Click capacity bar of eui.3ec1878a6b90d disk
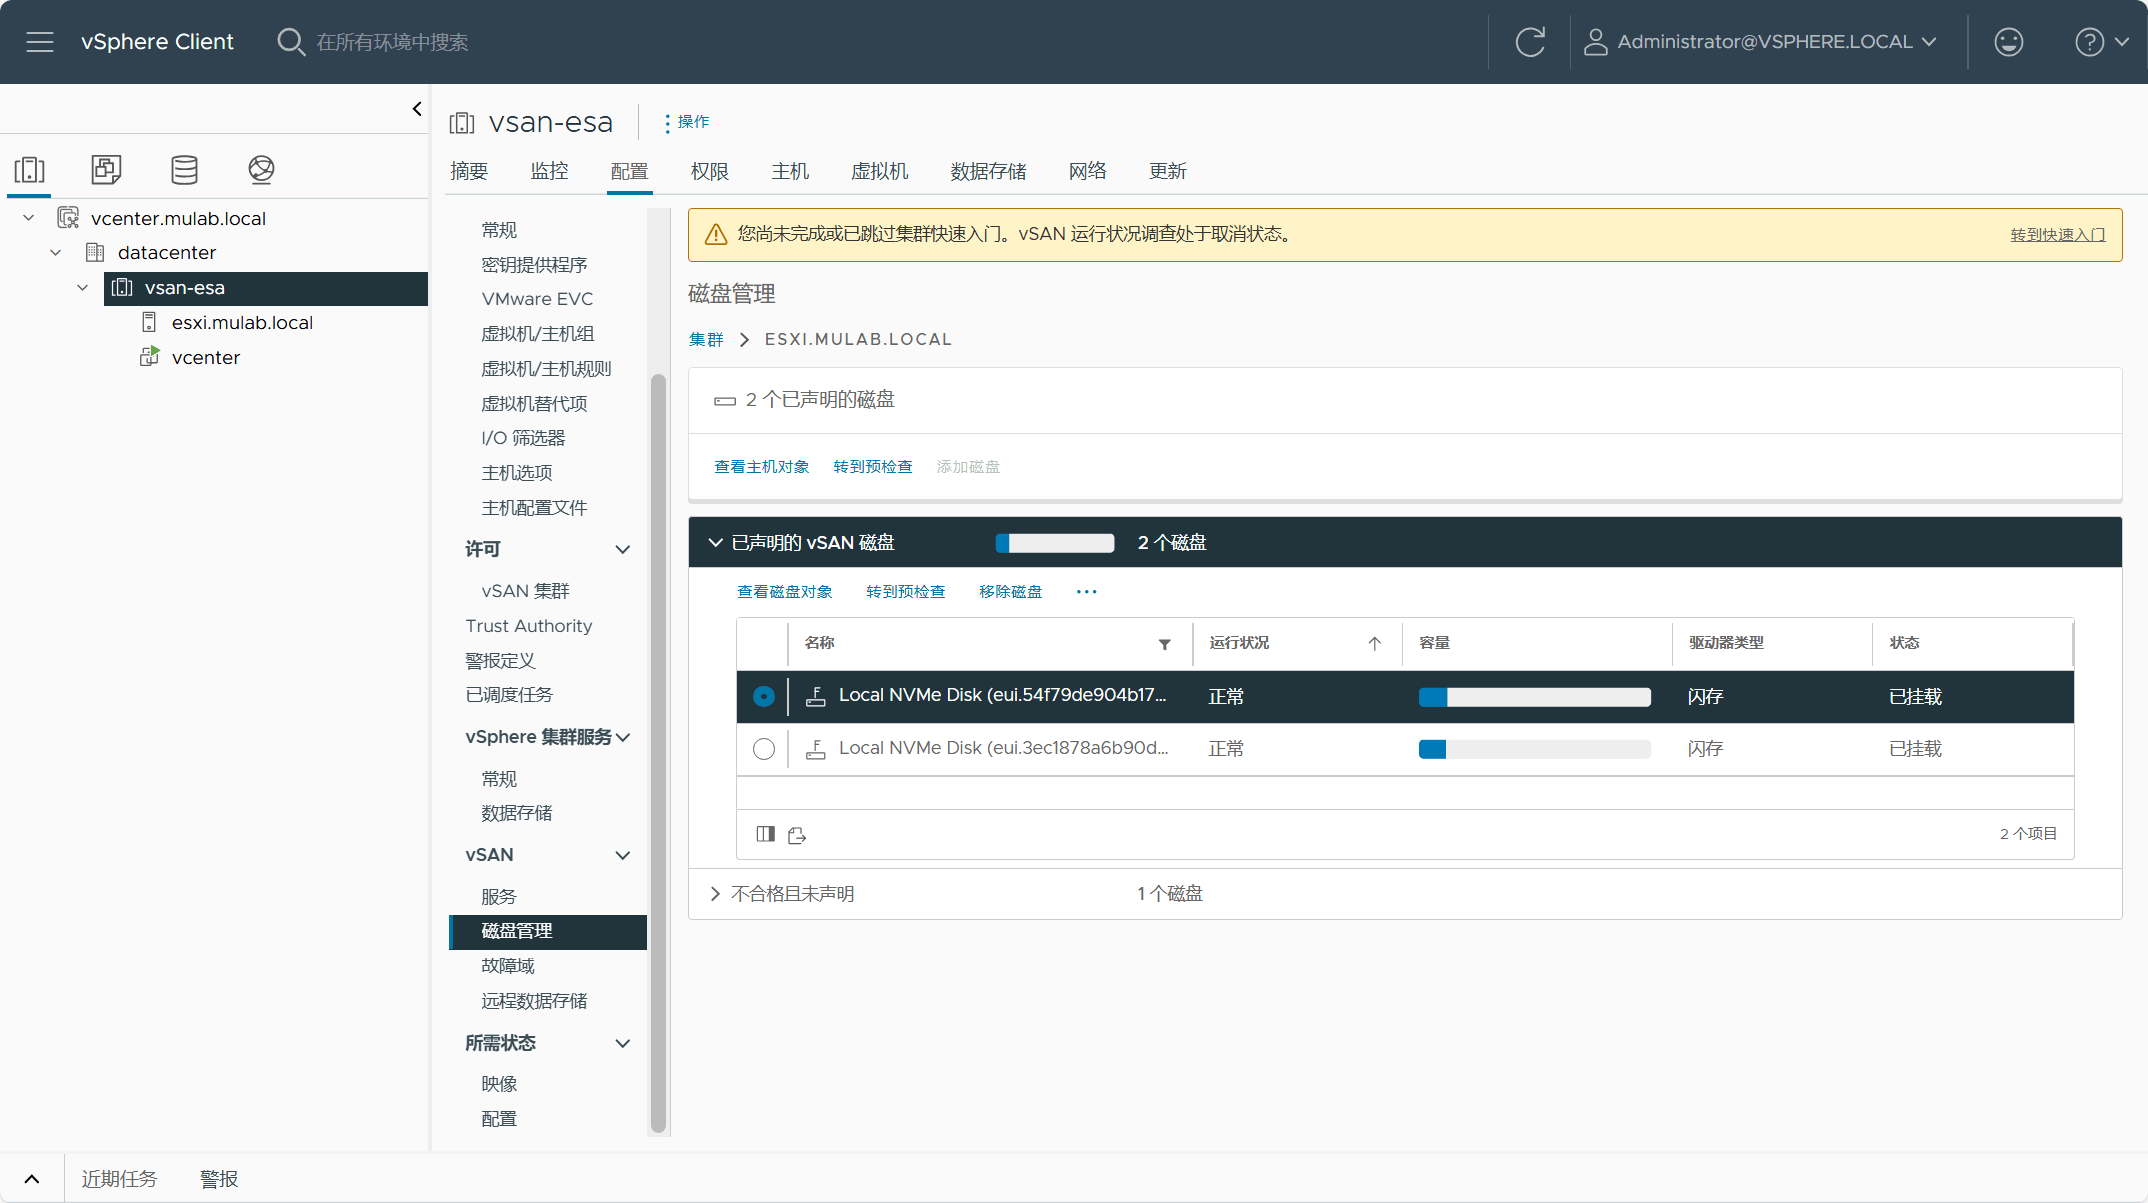Viewport: 2148px width, 1203px height. click(1535, 749)
